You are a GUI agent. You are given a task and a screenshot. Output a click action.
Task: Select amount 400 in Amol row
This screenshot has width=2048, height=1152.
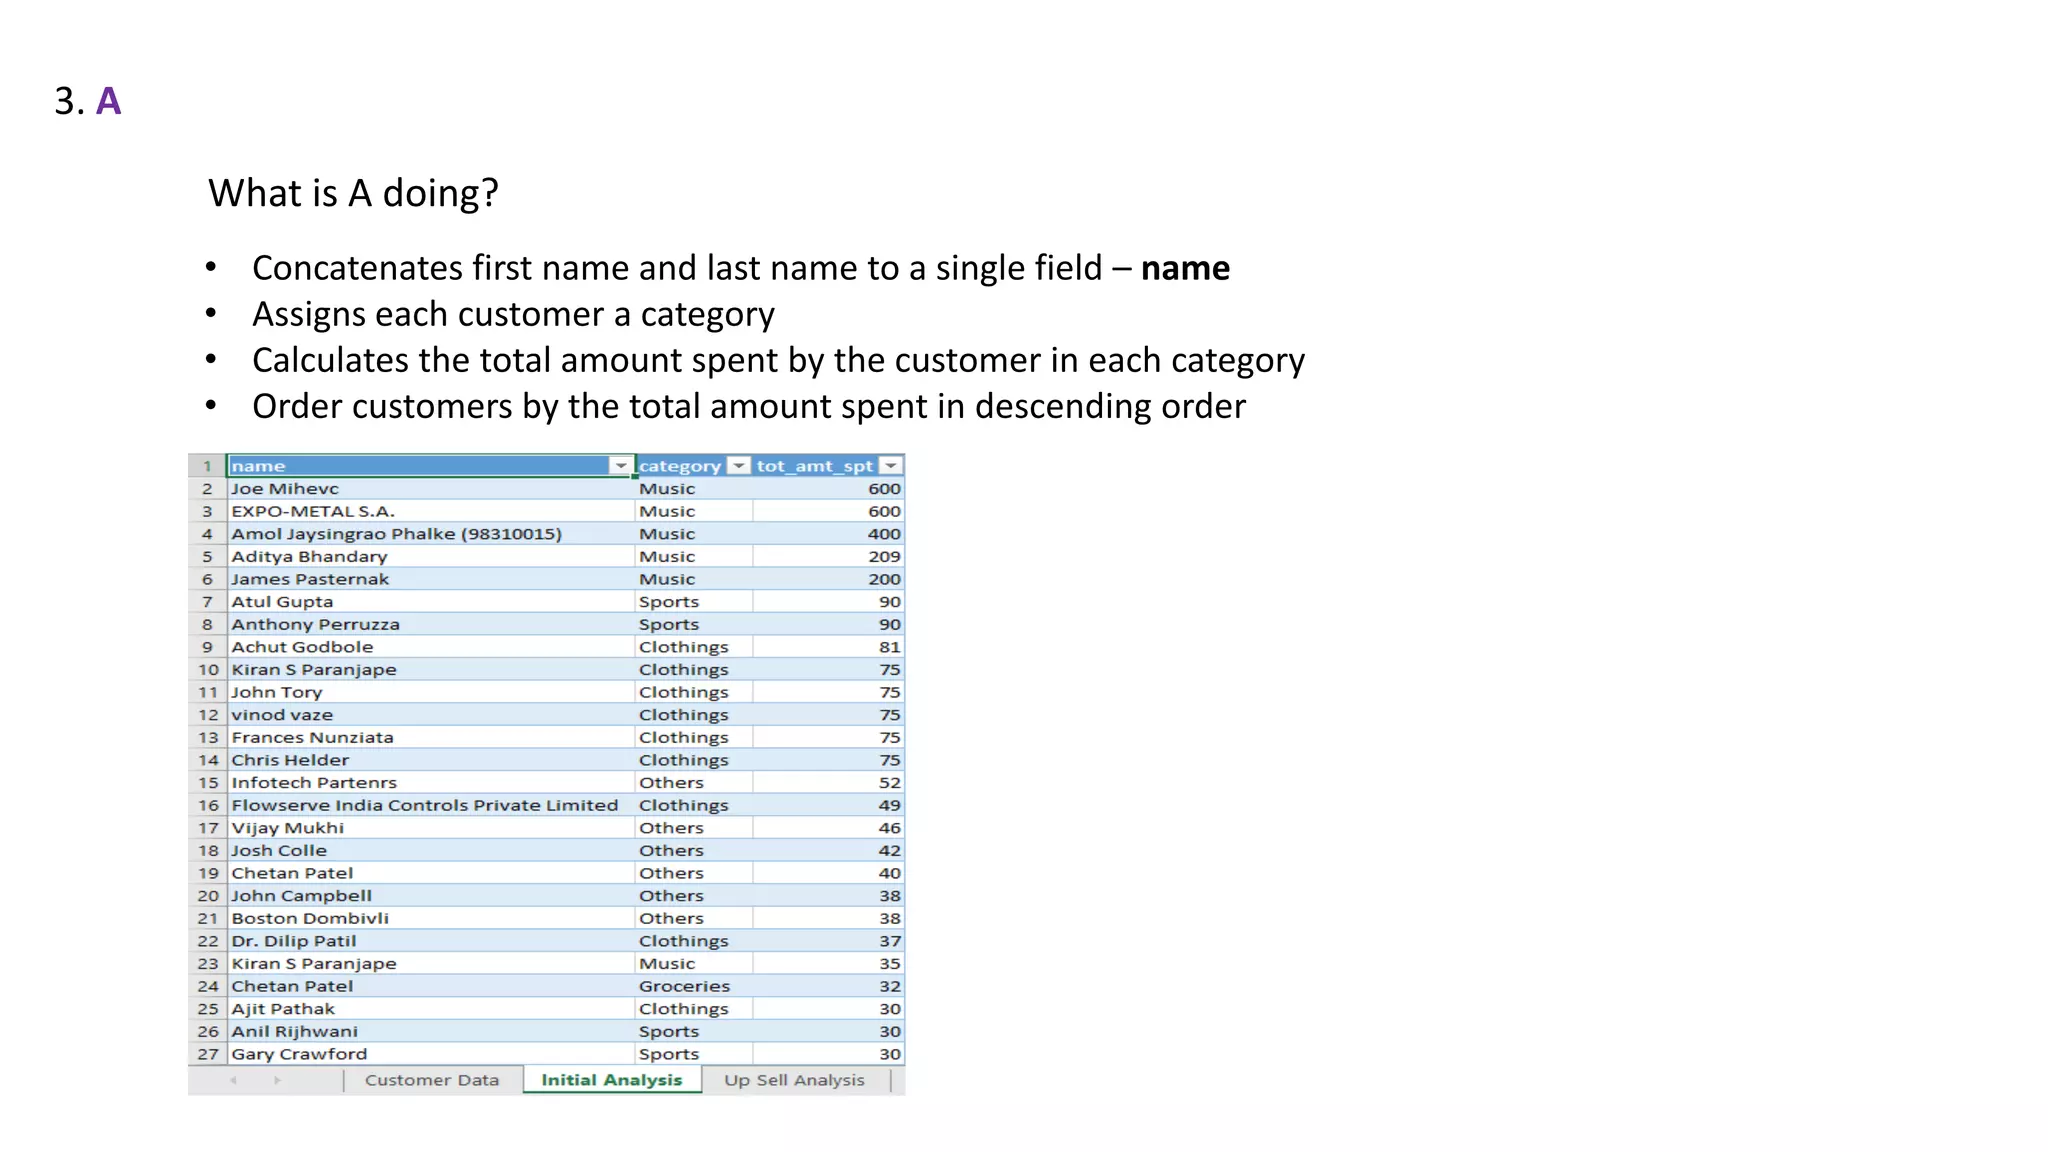point(828,534)
